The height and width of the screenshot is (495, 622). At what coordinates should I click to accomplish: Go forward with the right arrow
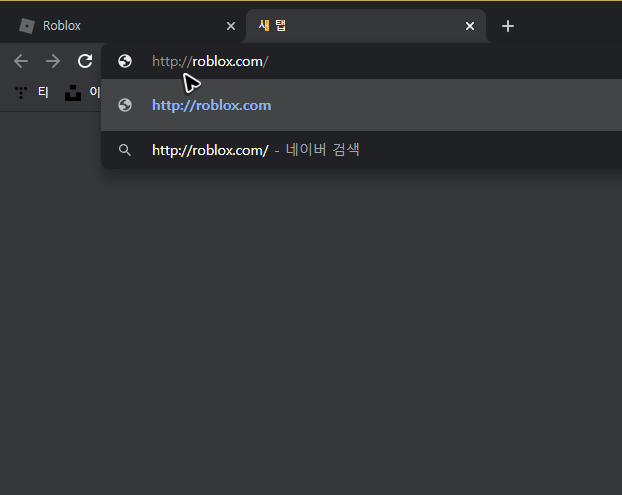coord(53,61)
